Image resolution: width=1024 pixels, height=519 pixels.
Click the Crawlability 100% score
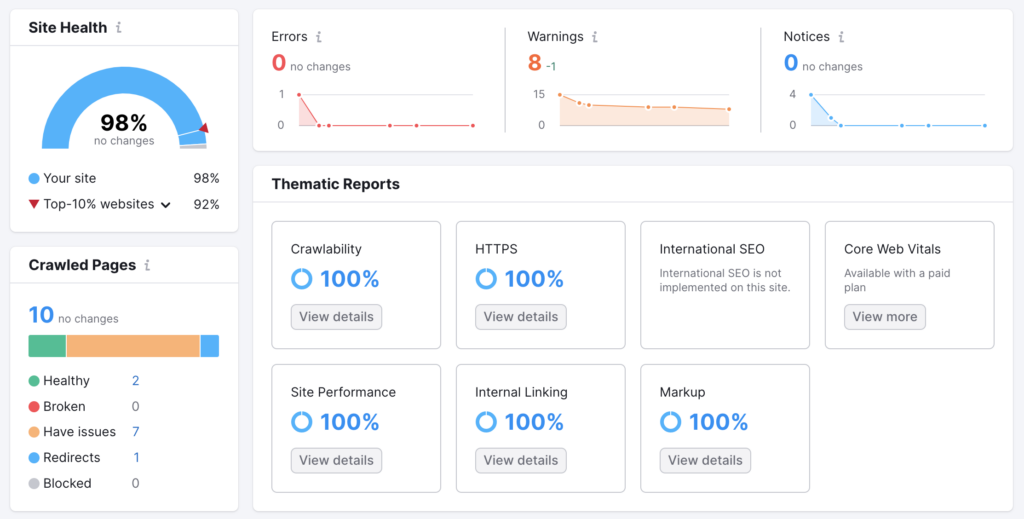click(x=349, y=279)
